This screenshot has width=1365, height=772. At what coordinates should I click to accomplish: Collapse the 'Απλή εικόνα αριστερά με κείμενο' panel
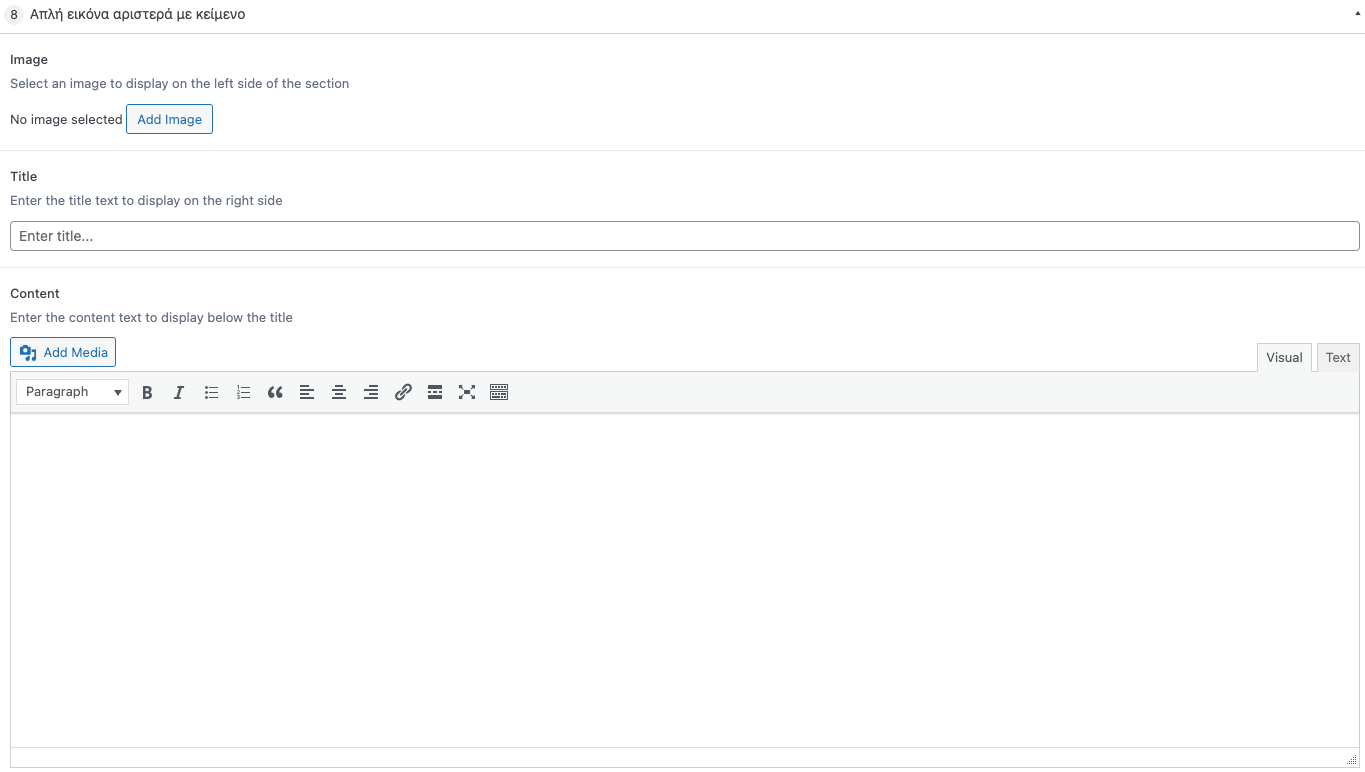coord(1355,14)
